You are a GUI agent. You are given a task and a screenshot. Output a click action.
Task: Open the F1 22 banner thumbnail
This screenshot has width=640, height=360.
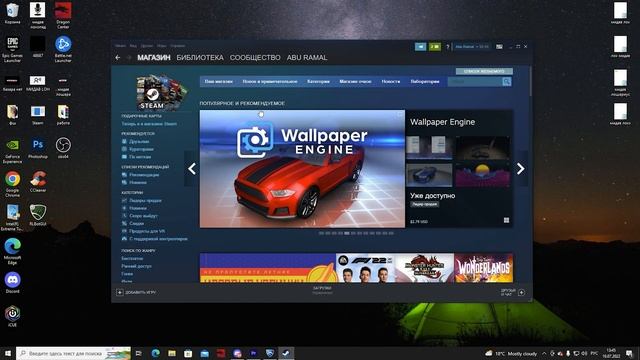(x=365, y=268)
